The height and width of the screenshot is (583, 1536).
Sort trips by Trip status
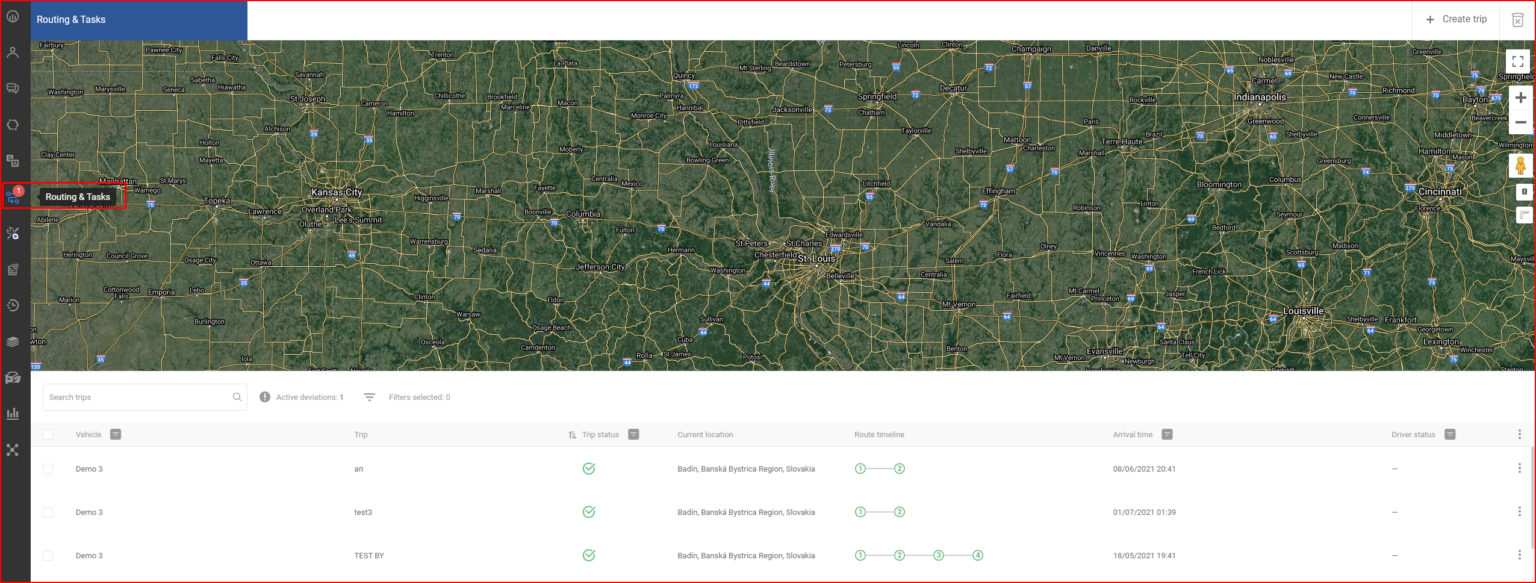(570, 434)
